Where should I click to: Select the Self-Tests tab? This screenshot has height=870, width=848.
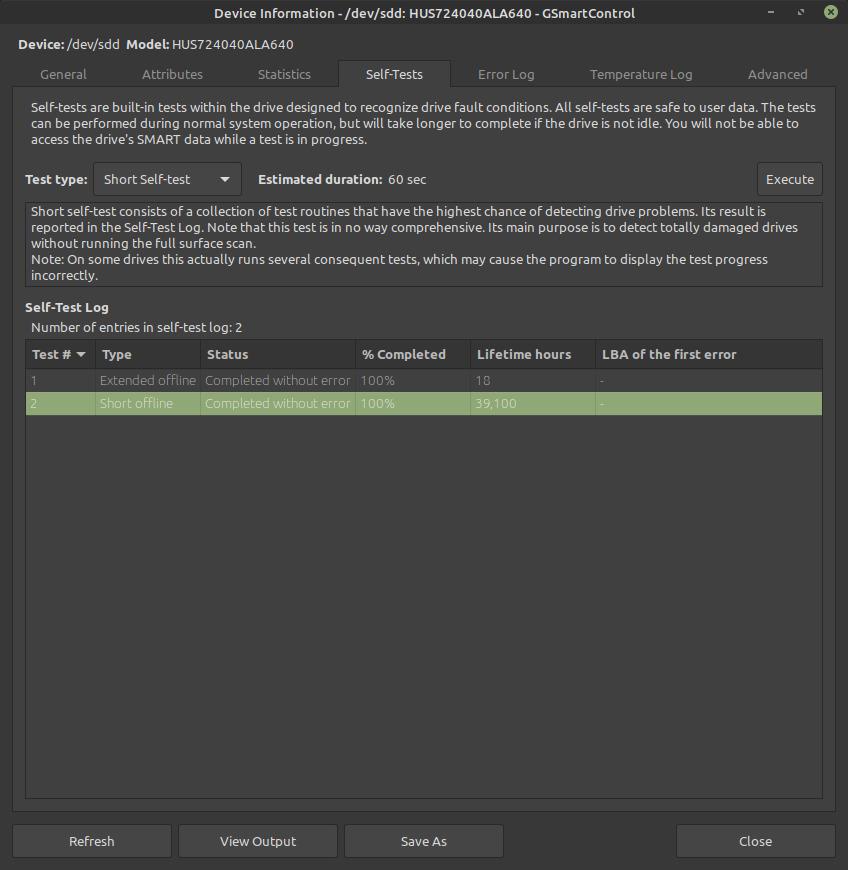394,74
